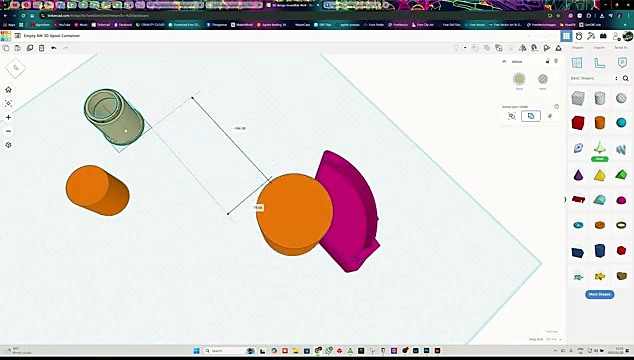
Task: Click the Export button
Action: tap(599, 48)
